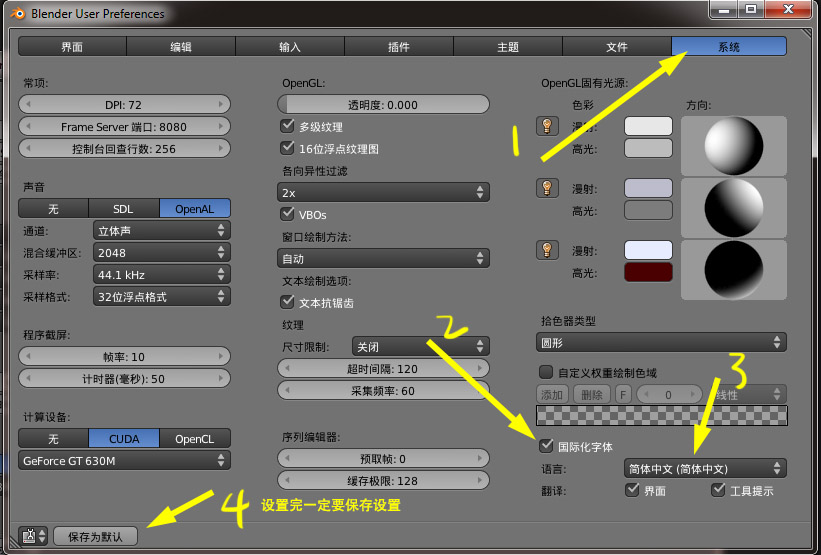The width and height of the screenshot is (821, 555).
Task: Switch to the 编辑 tab
Action: 181,47
